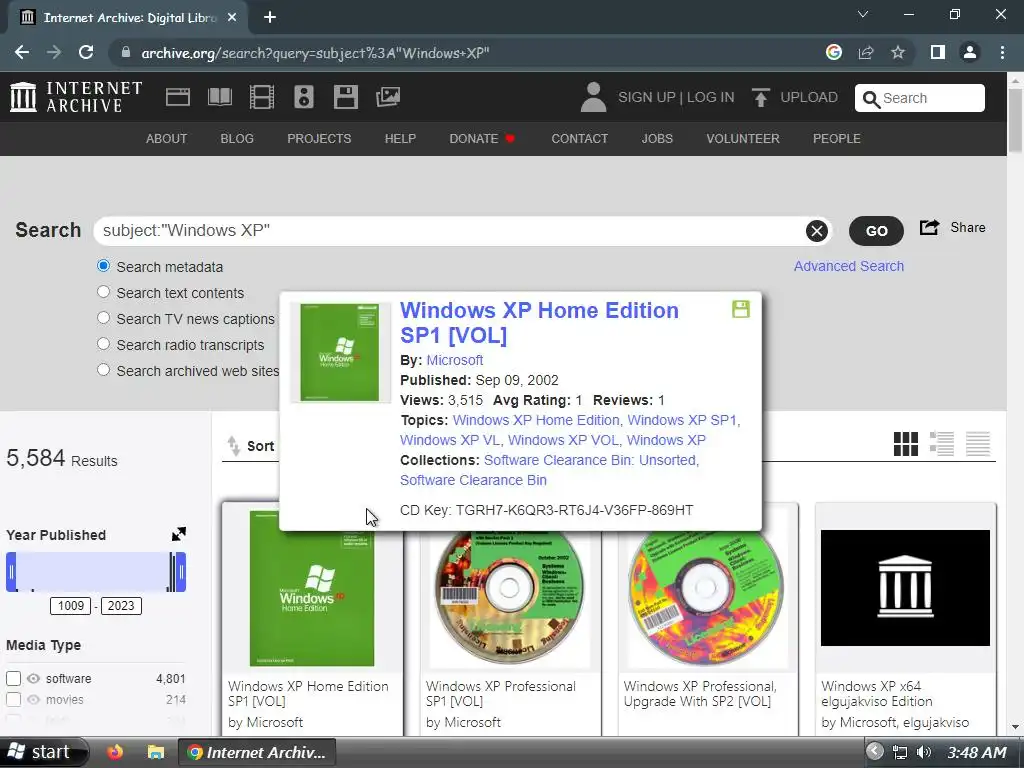
Task: Click the LOG IN link
Action: [x=711, y=97]
